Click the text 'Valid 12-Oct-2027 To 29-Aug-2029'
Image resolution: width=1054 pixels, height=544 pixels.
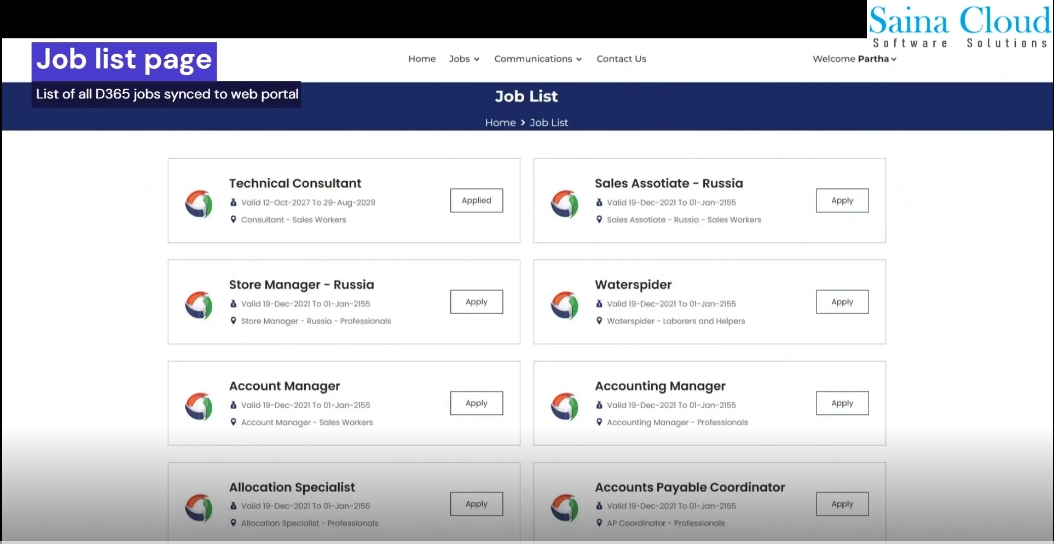click(x=308, y=202)
